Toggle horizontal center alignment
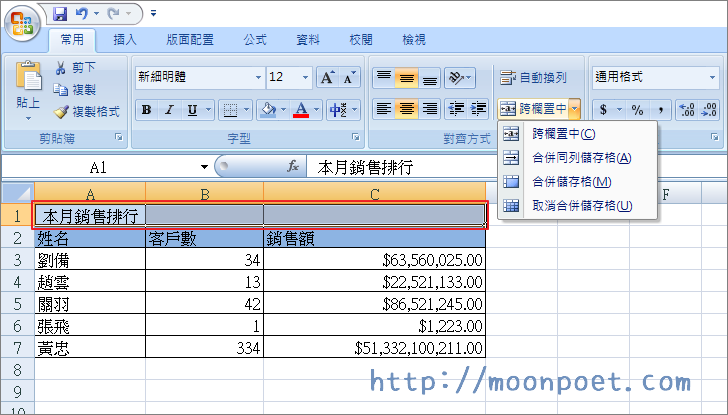This screenshot has width=728, height=415. (x=408, y=109)
